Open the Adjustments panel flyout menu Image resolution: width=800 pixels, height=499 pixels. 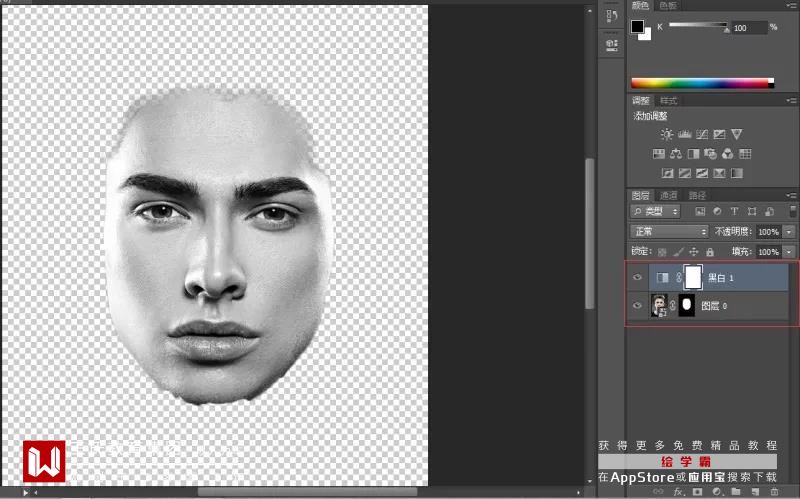pos(792,101)
